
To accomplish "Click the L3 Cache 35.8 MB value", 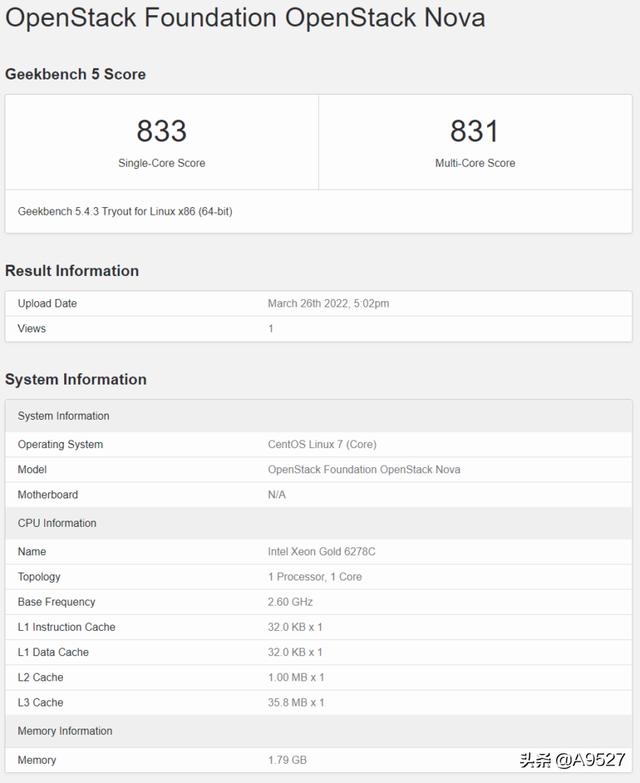I will [296, 702].
